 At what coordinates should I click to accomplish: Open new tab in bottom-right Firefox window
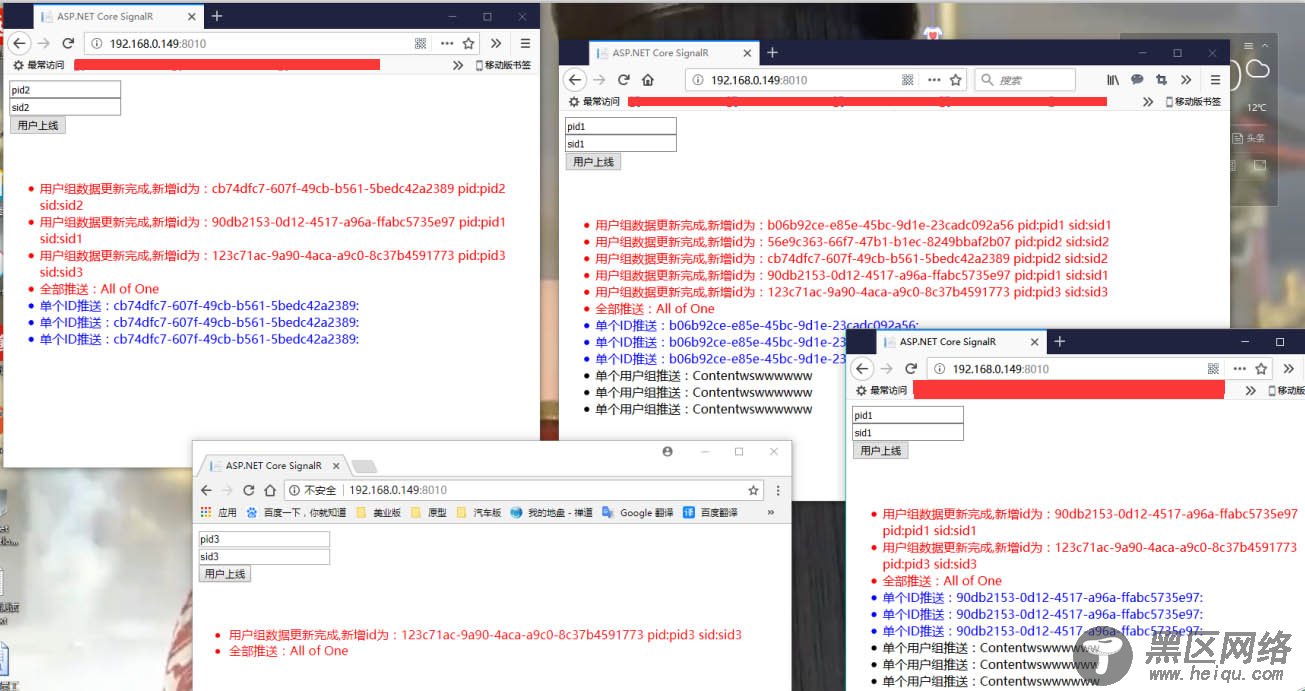pos(1060,342)
